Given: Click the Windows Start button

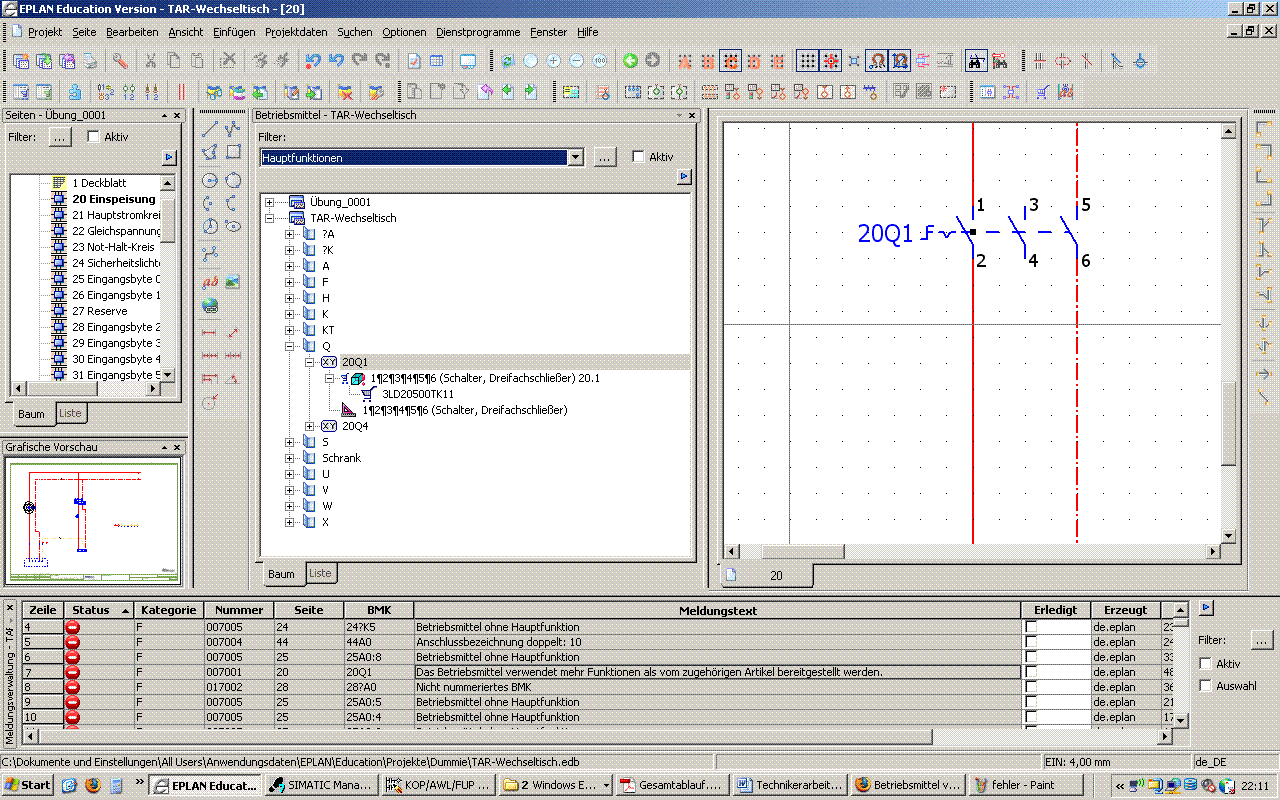Looking at the screenshot, I should click(28, 785).
